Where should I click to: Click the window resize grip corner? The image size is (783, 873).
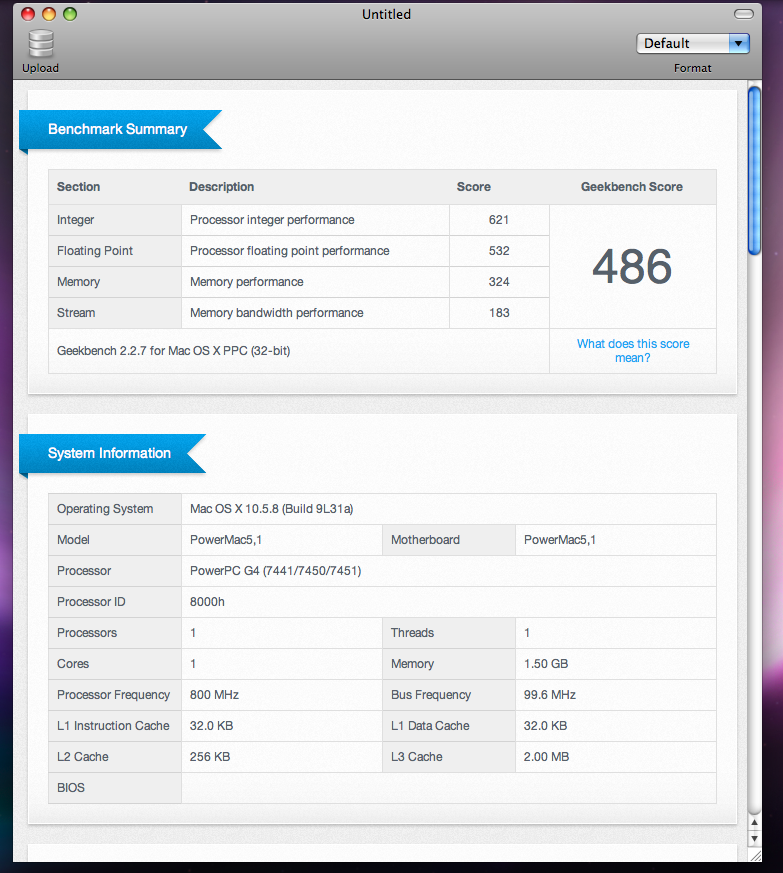(x=755, y=856)
